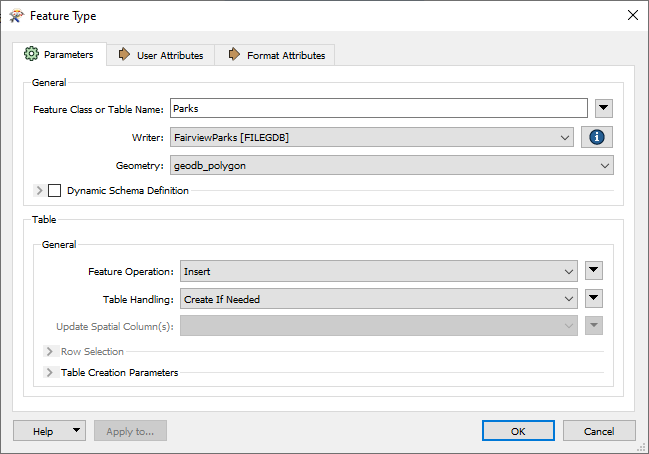
Task: Open the Table Handling dropdown
Action: click(379, 299)
